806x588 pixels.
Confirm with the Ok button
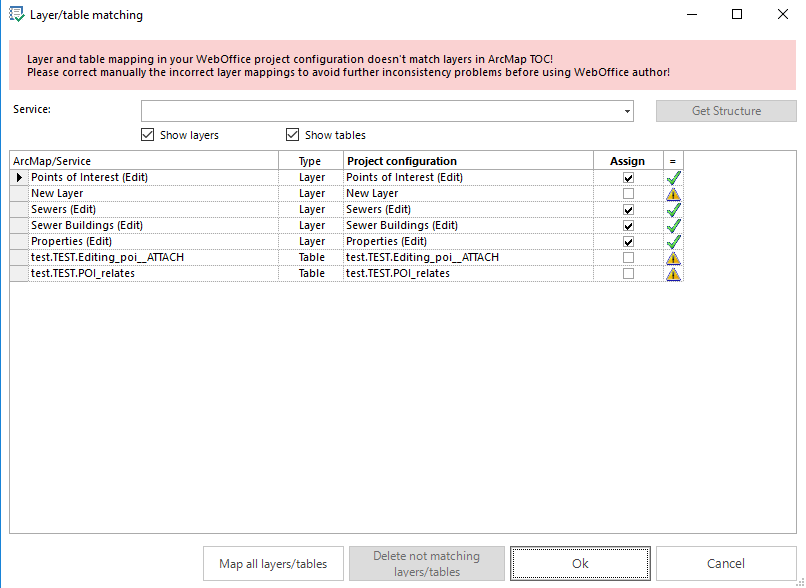580,563
